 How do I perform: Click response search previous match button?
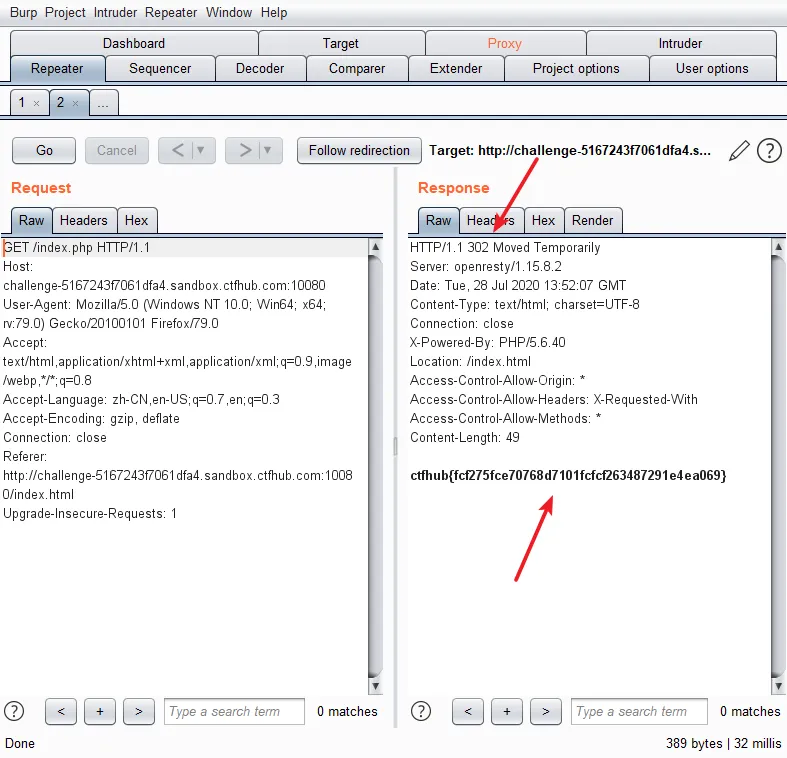pos(468,711)
